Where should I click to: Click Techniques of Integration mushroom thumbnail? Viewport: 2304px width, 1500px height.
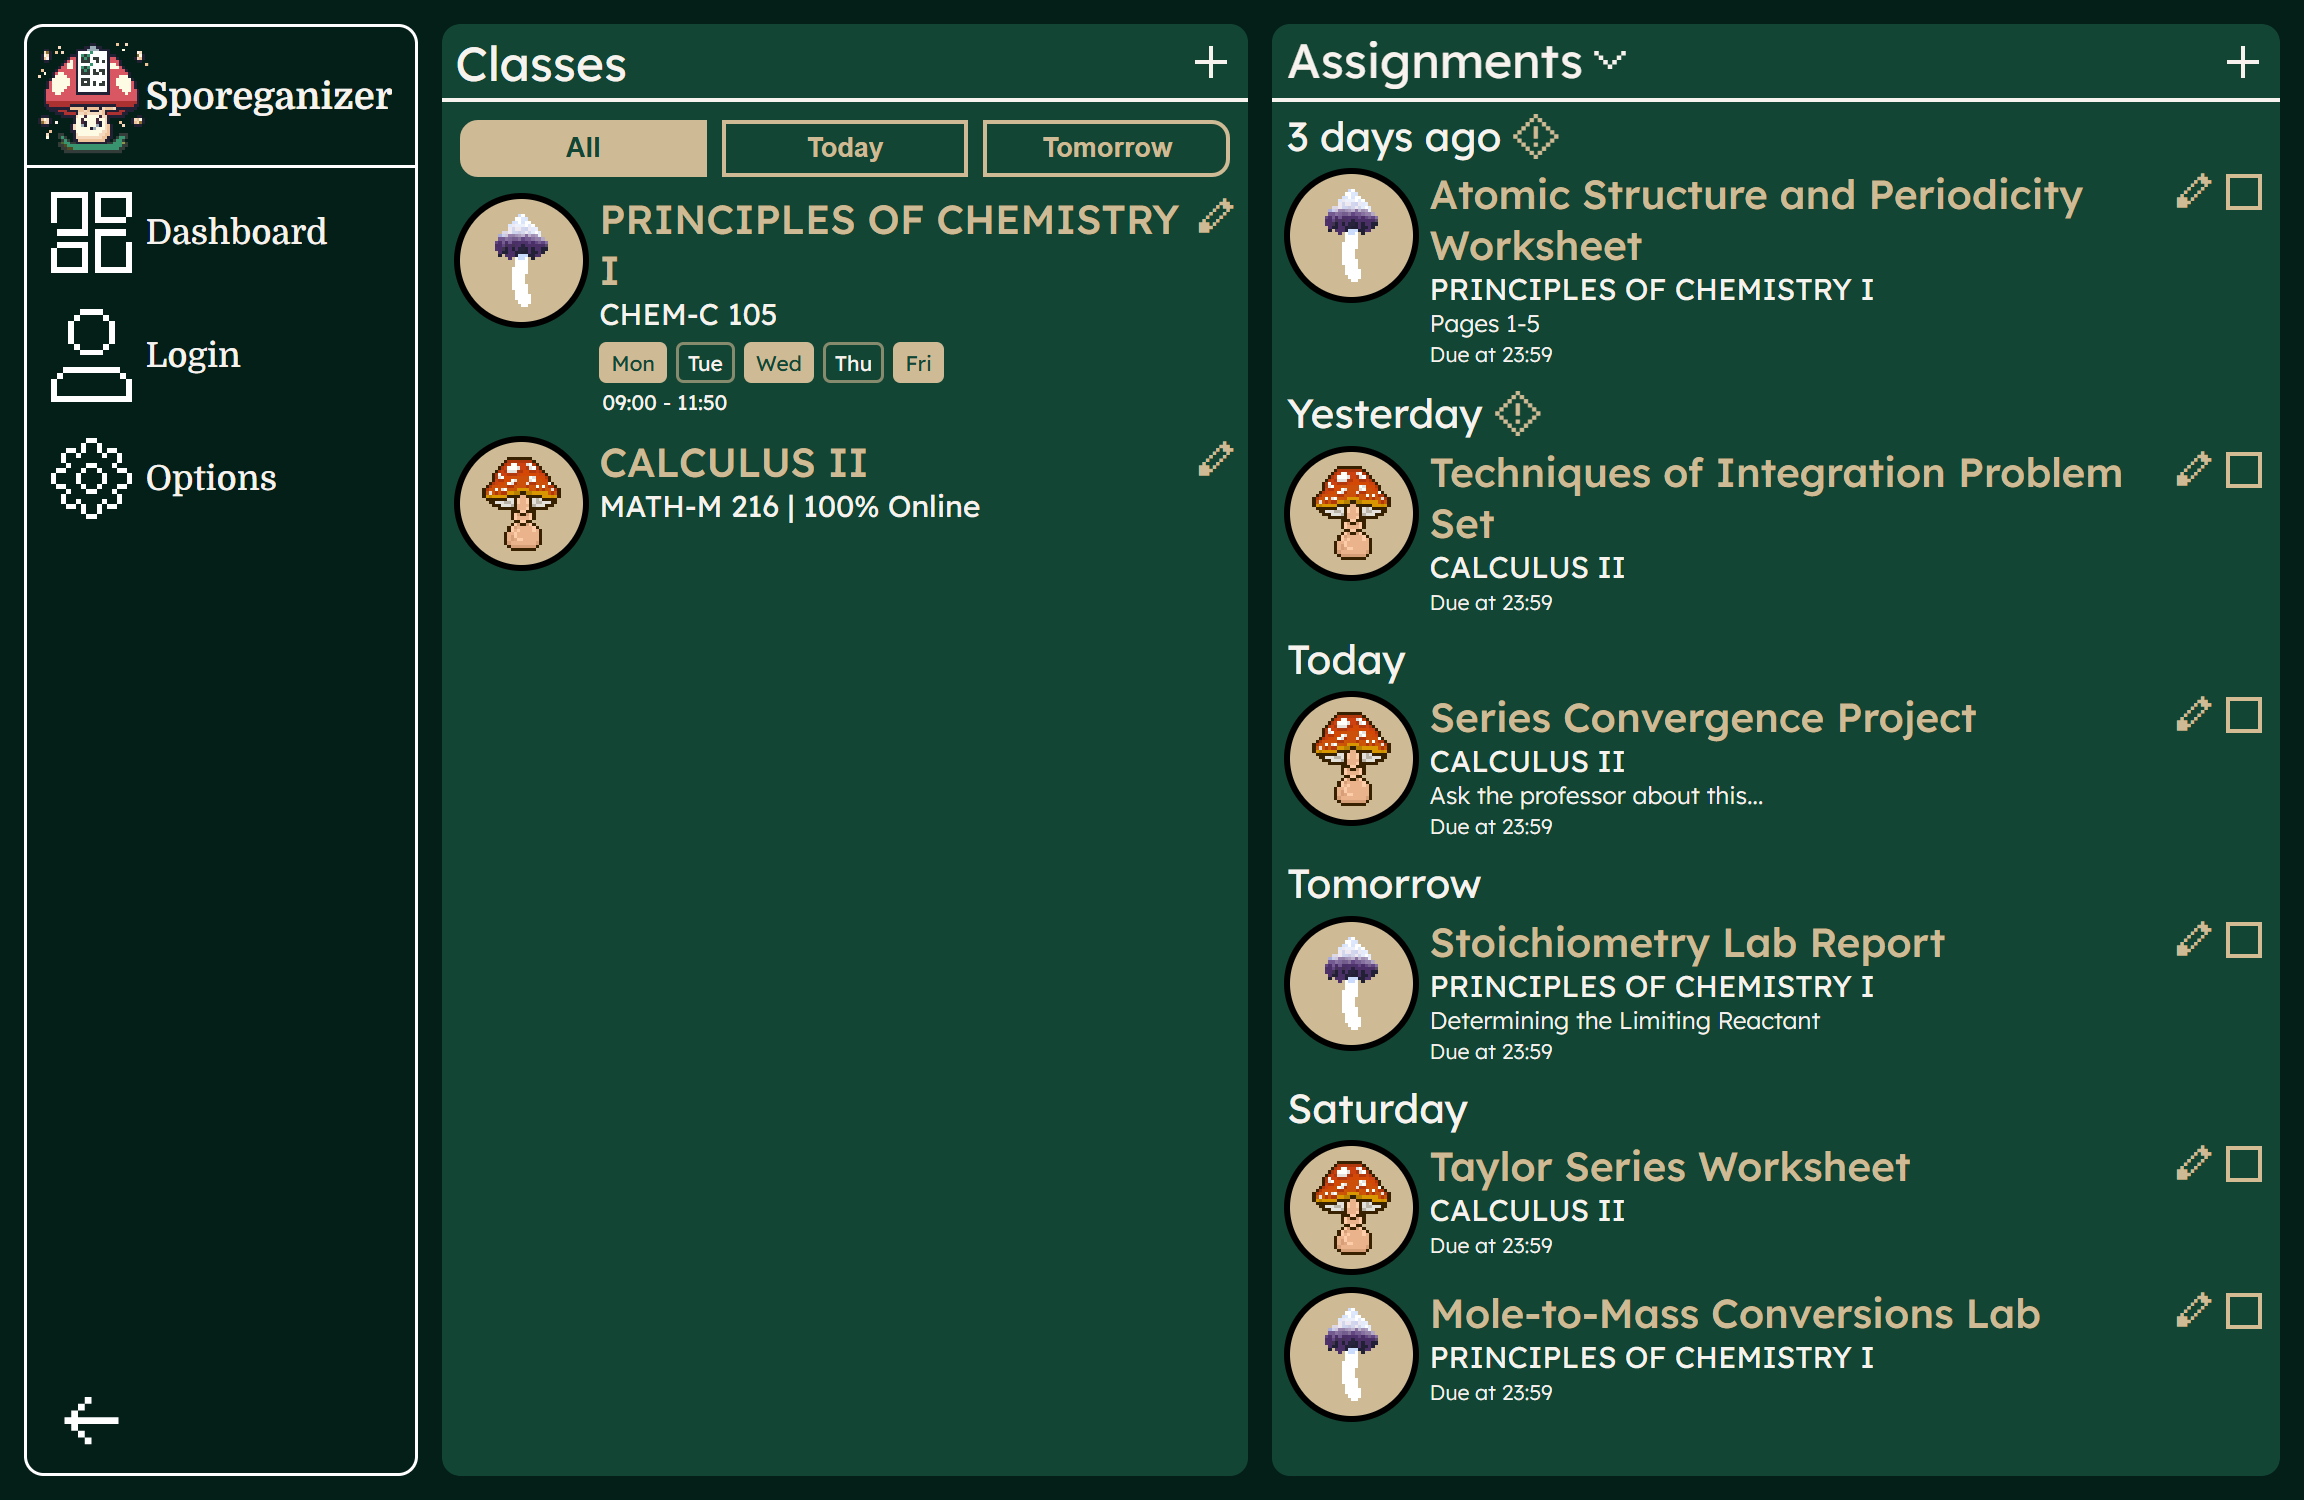pos(1351,514)
